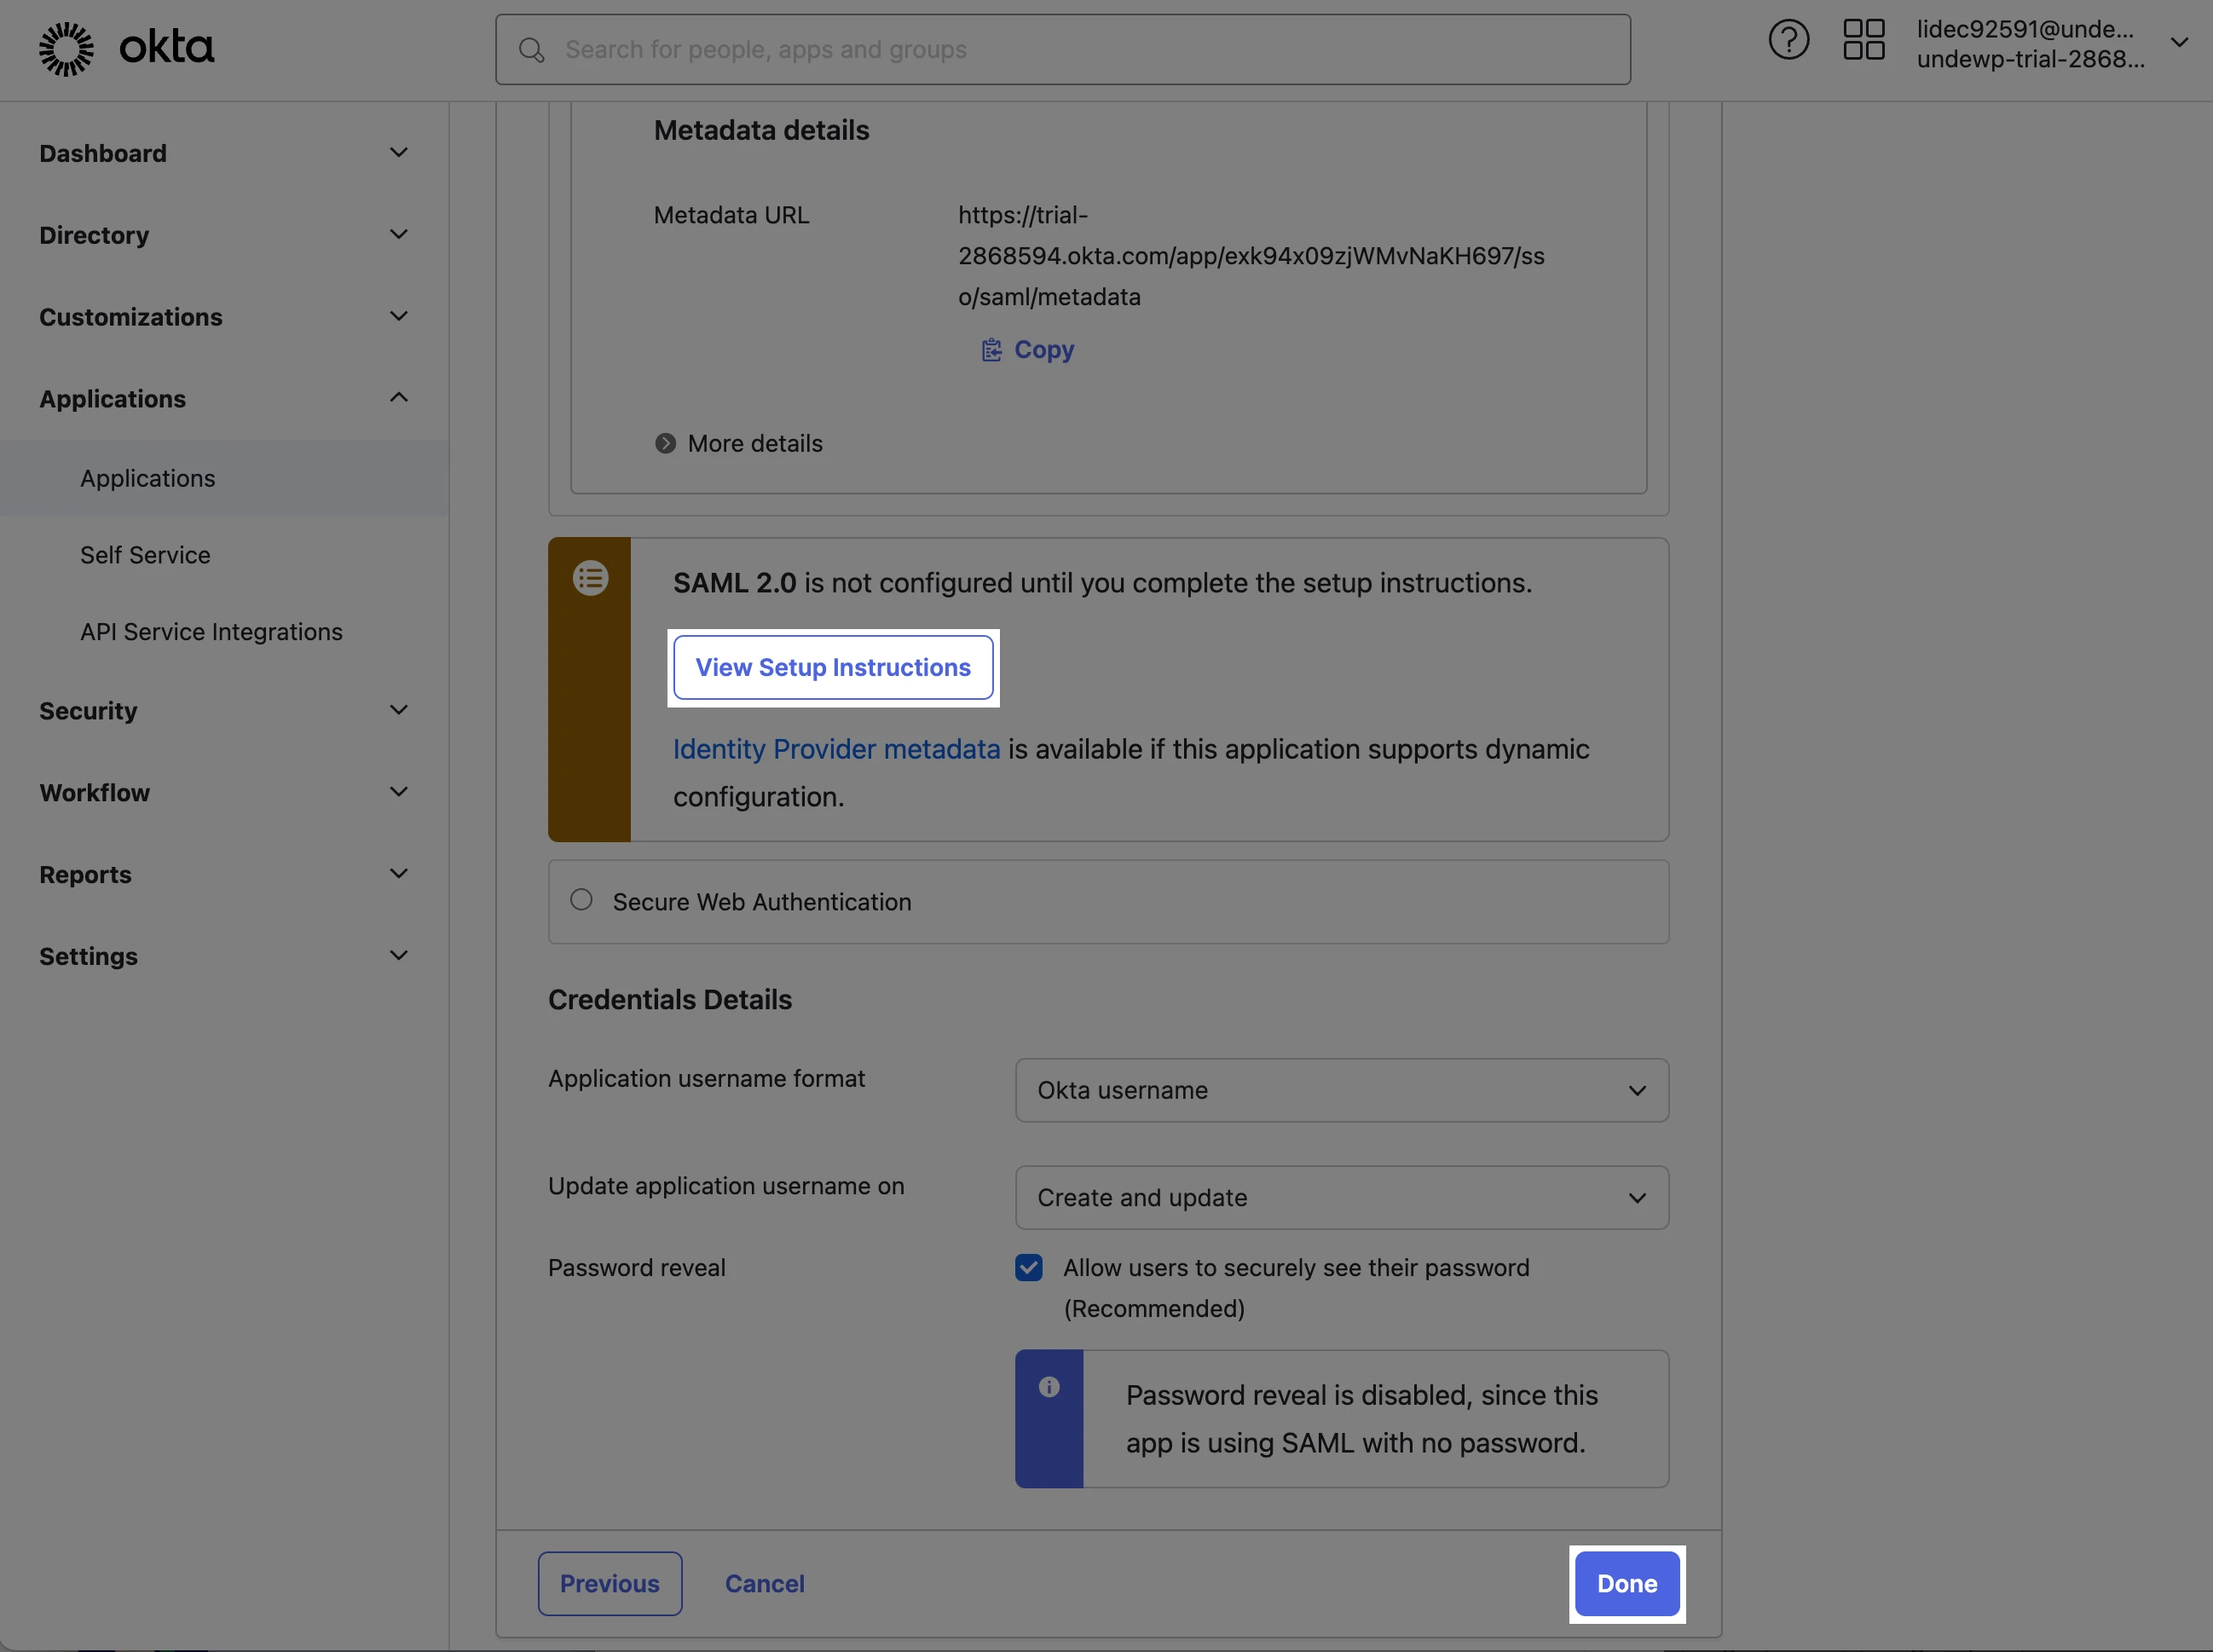Viewport: 2213px width, 1652px height.
Task: Click the Metadata URL value text
Action: [x=1251, y=256]
